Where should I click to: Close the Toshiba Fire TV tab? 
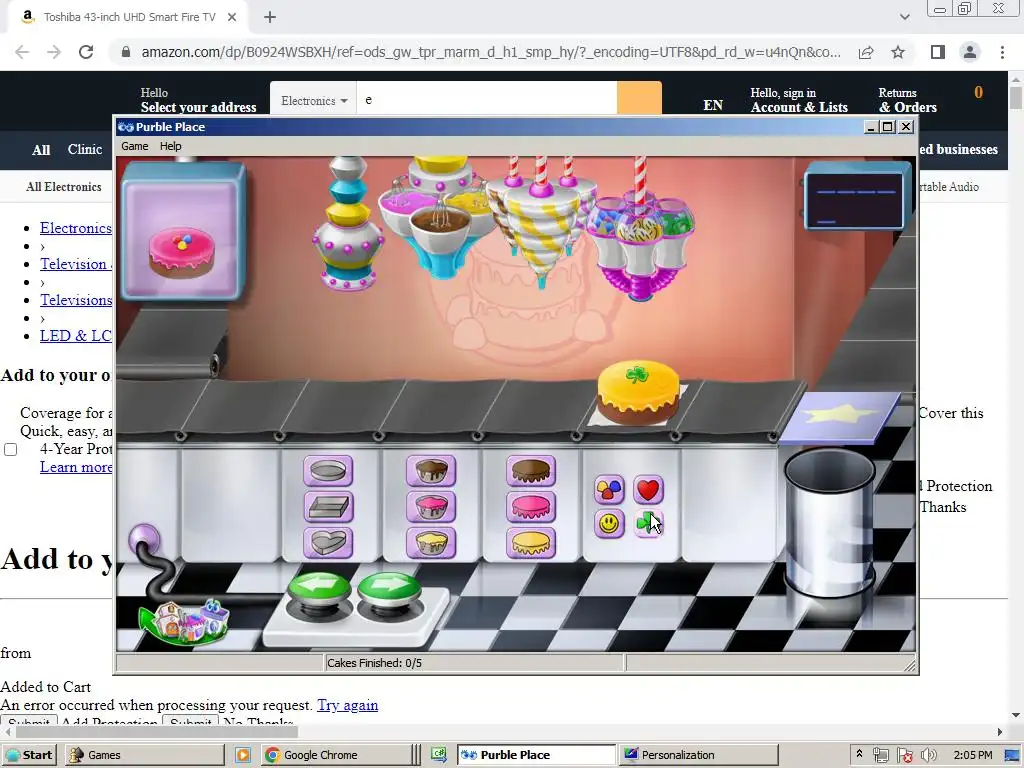pos(232,17)
